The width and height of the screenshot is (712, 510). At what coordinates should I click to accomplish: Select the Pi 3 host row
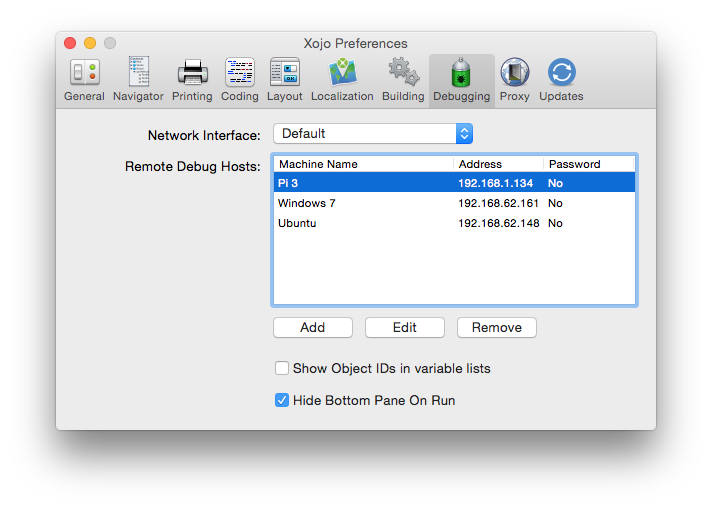(454, 183)
